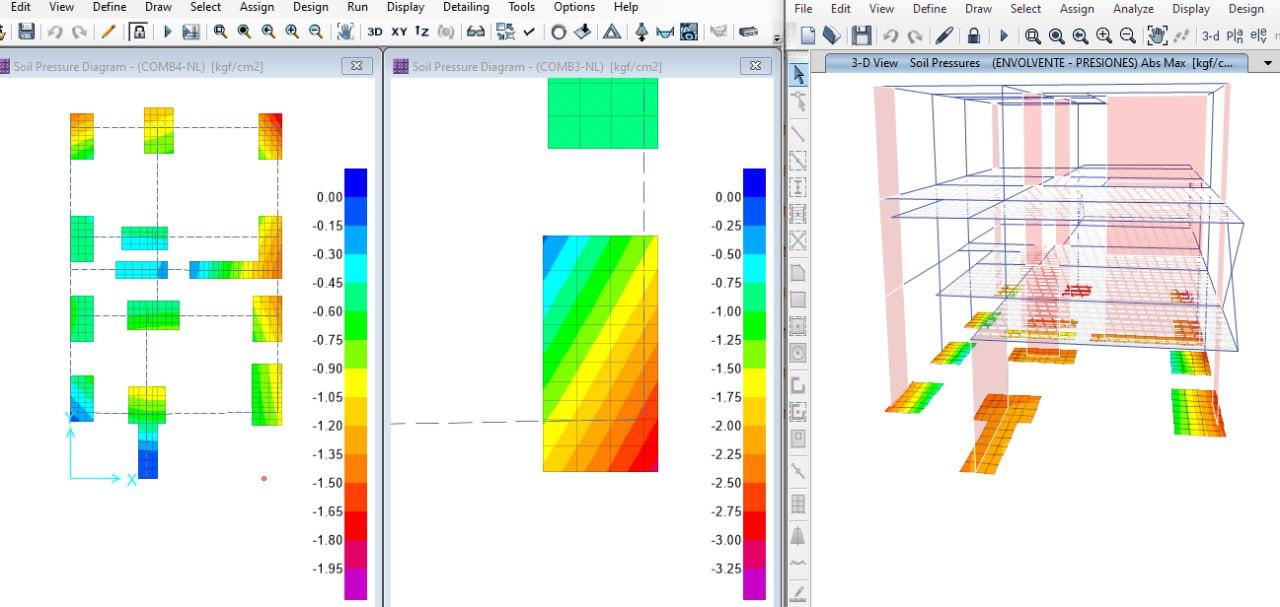The height and width of the screenshot is (607, 1280).
Task: Click the Save icon in the right window toolbar
Action: click(860, 36)
